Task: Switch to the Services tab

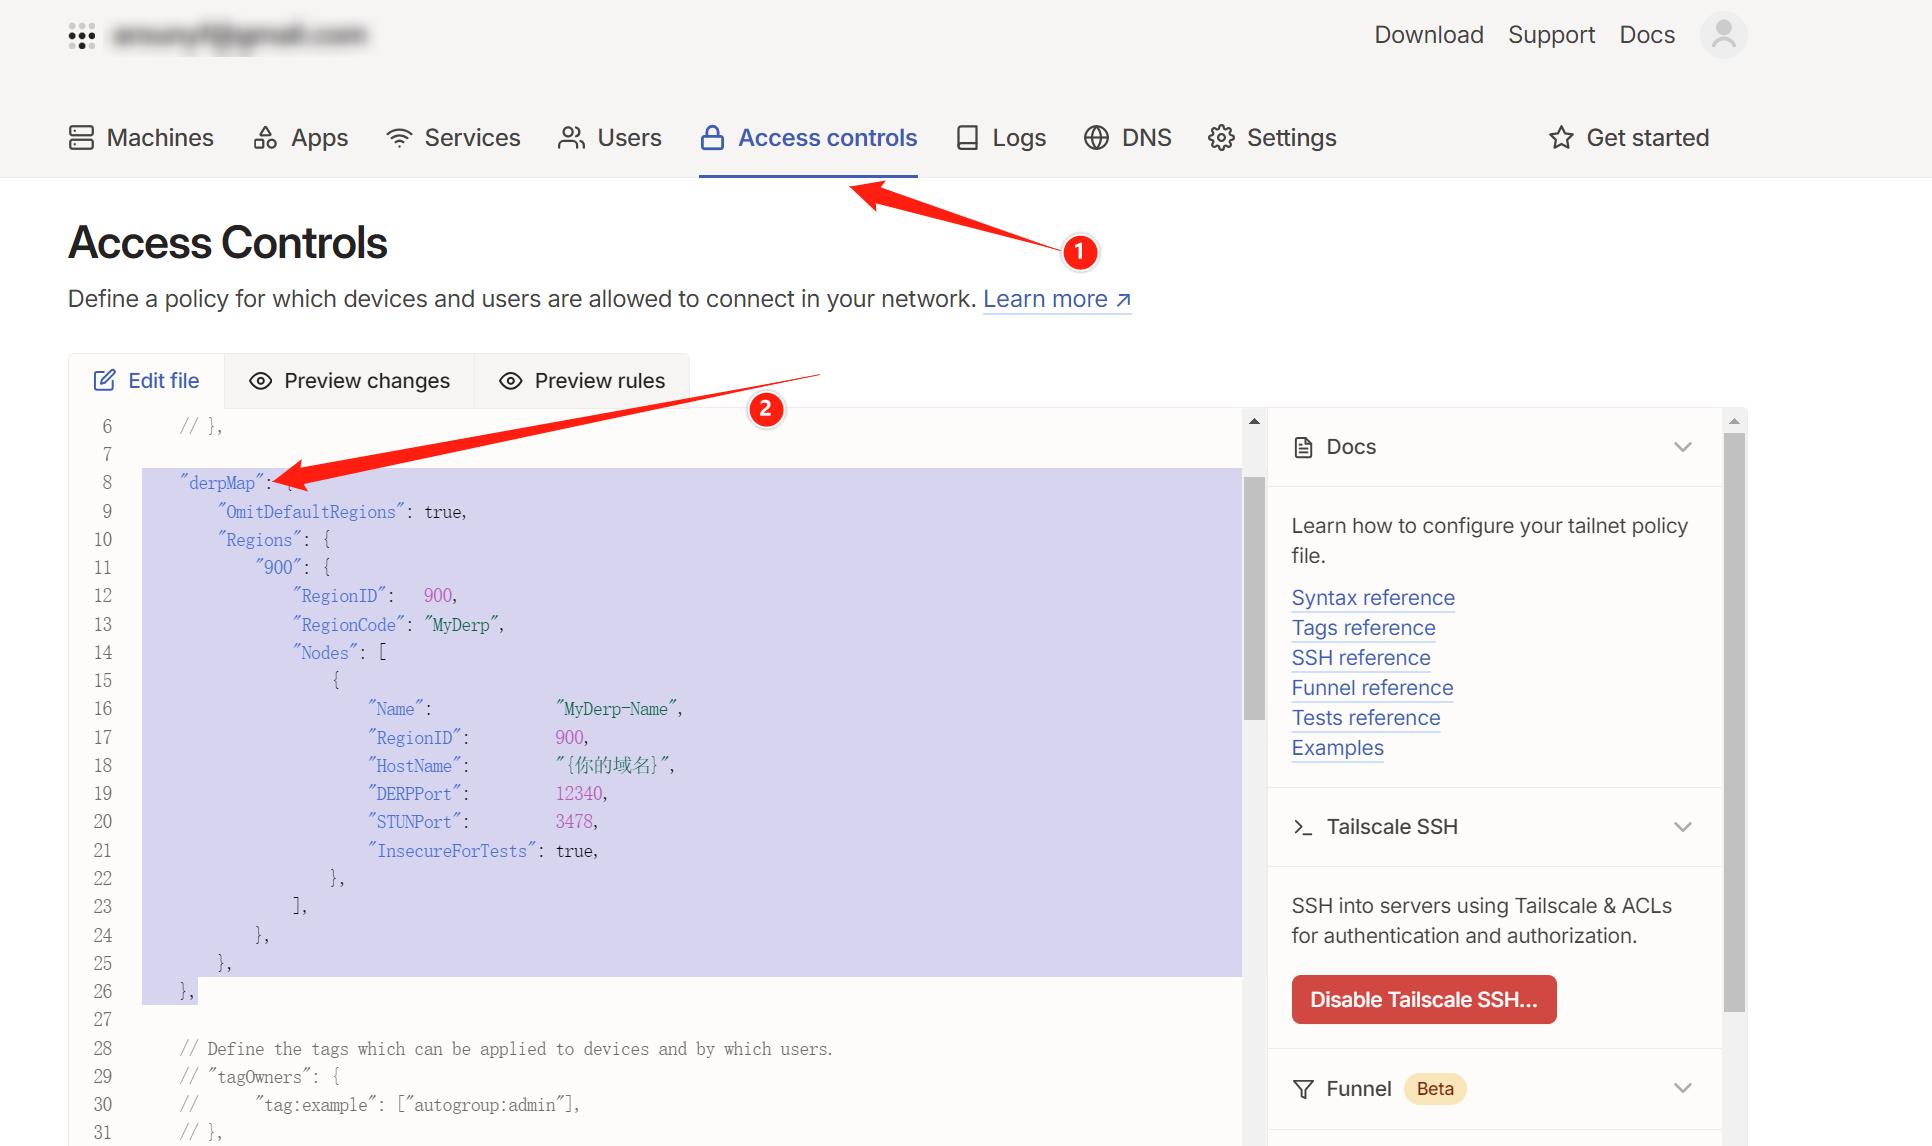Action: pos(453,138)
